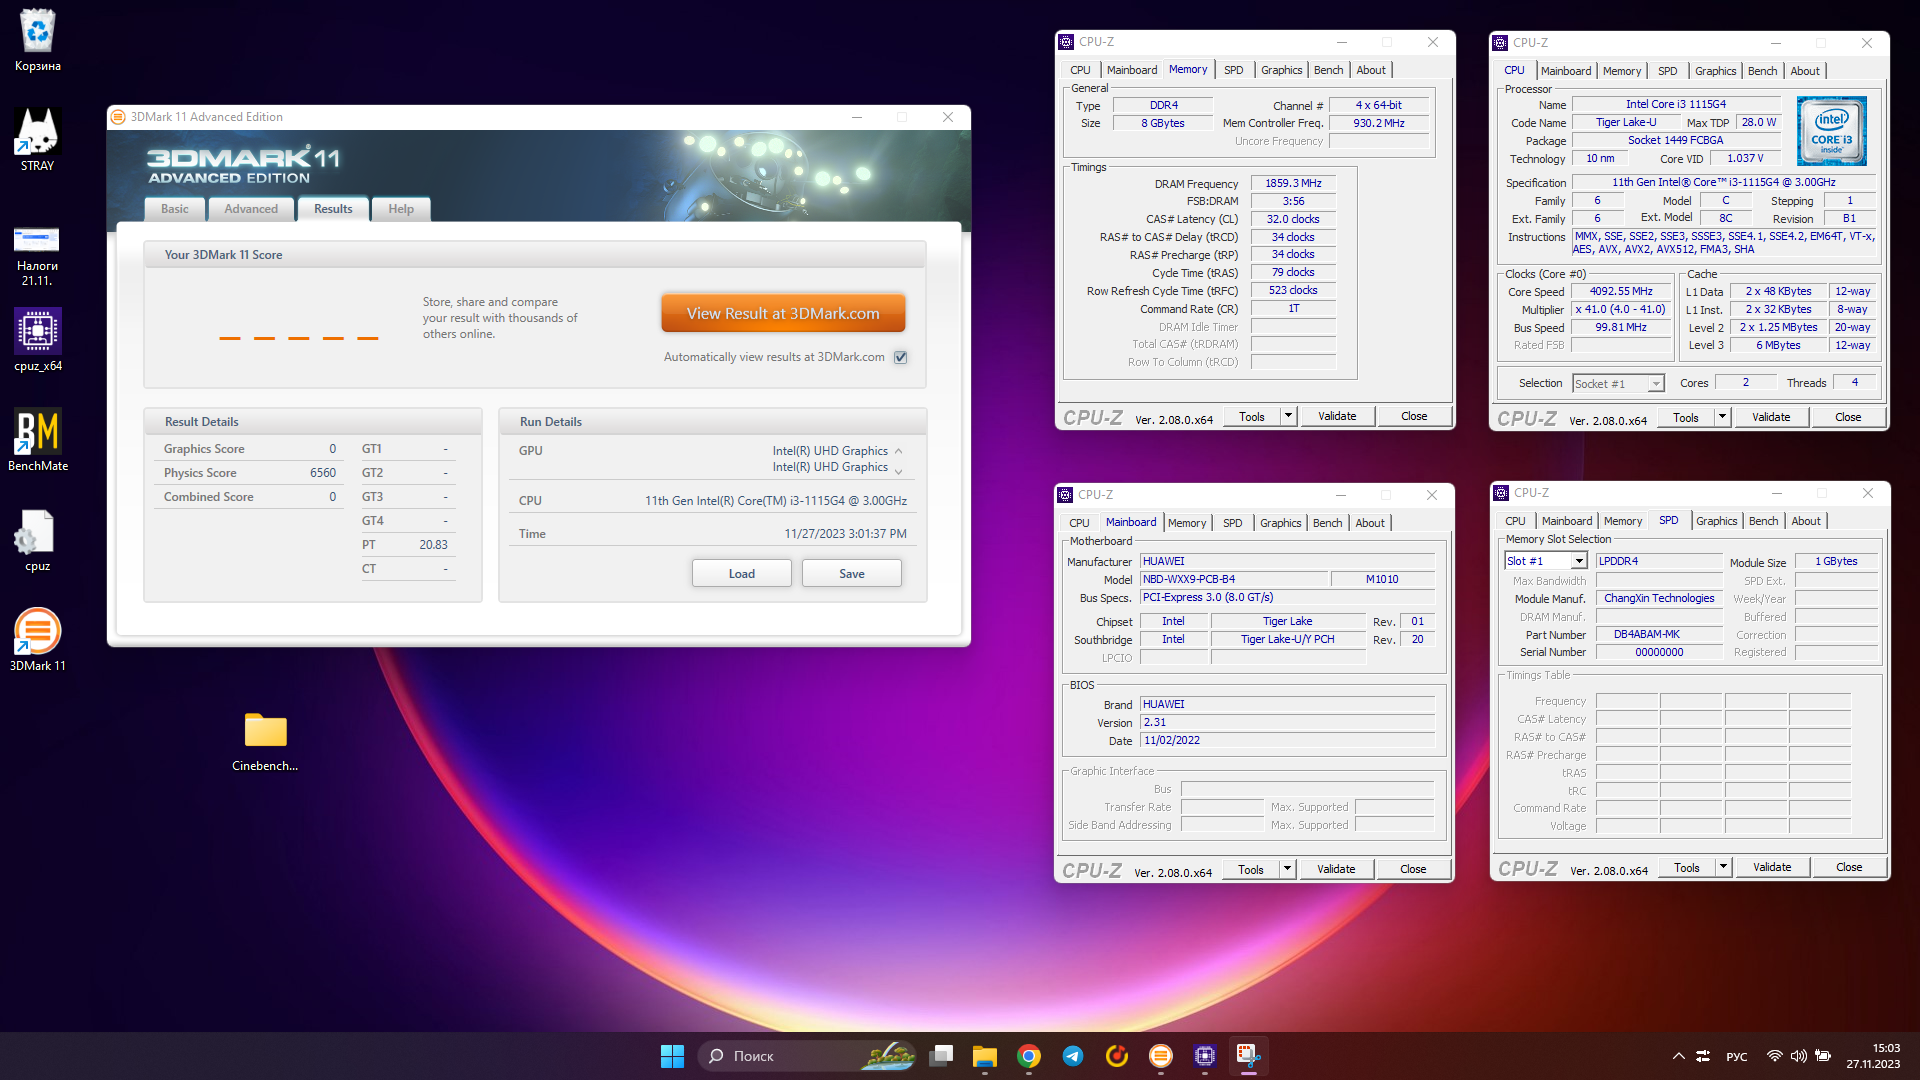The height and width of the screenshot is (1080, 1920).
Task: Click the clock and date in taskbar
Action: click(1873, 1056)
